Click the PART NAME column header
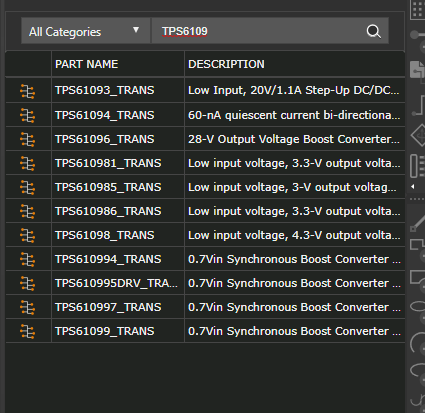 tap(86, 64)
